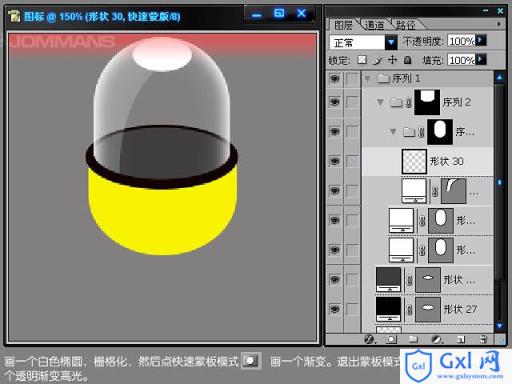Click link box beside 形状 30 eye
The height and width of the screenshot is (384, 512).
352,162
